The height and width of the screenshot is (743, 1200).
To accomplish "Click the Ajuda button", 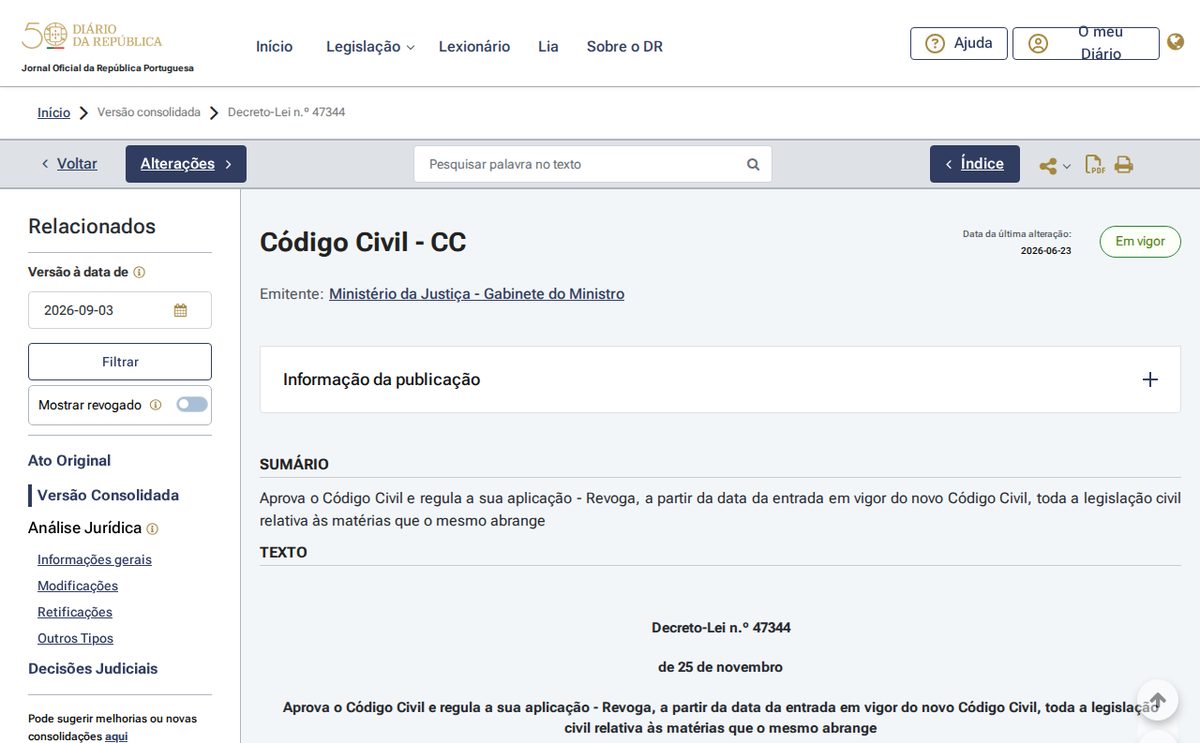I will coord(959,43).
